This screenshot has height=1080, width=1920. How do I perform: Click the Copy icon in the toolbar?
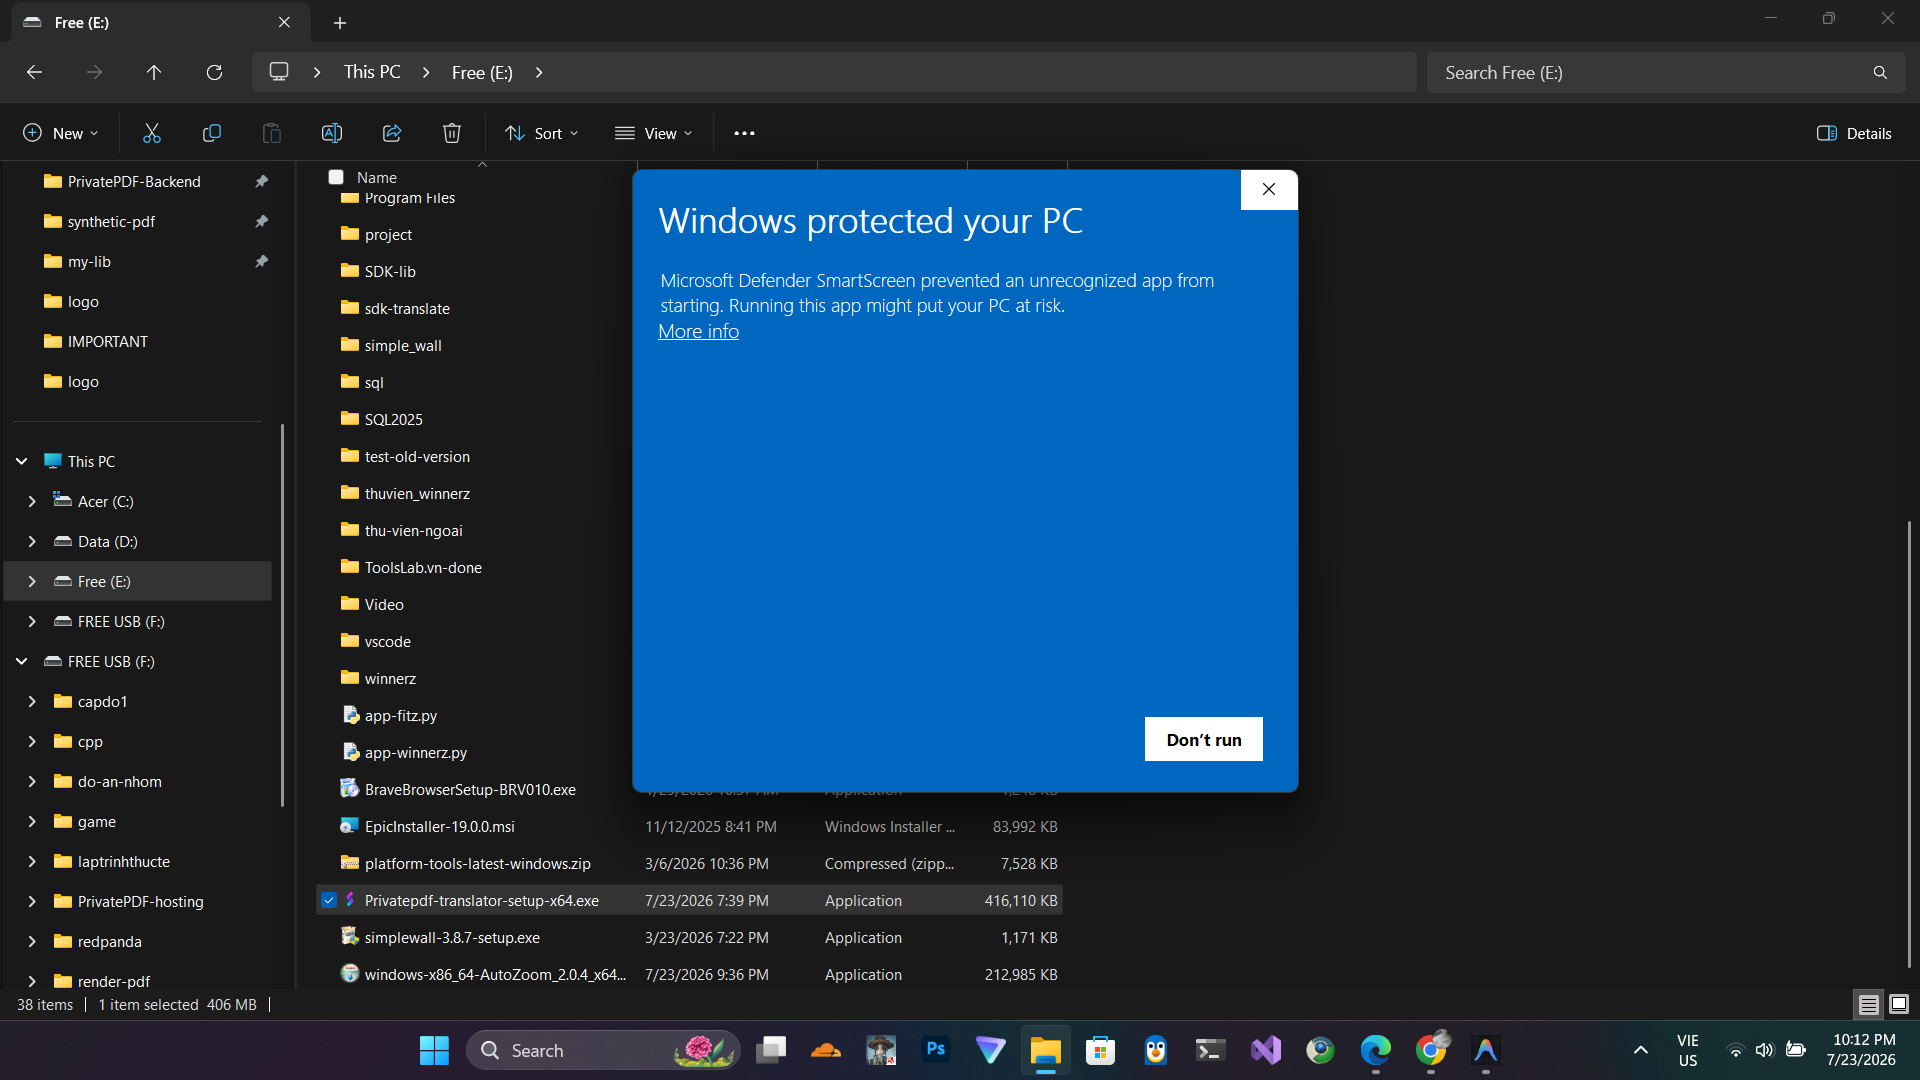(212, 133)
